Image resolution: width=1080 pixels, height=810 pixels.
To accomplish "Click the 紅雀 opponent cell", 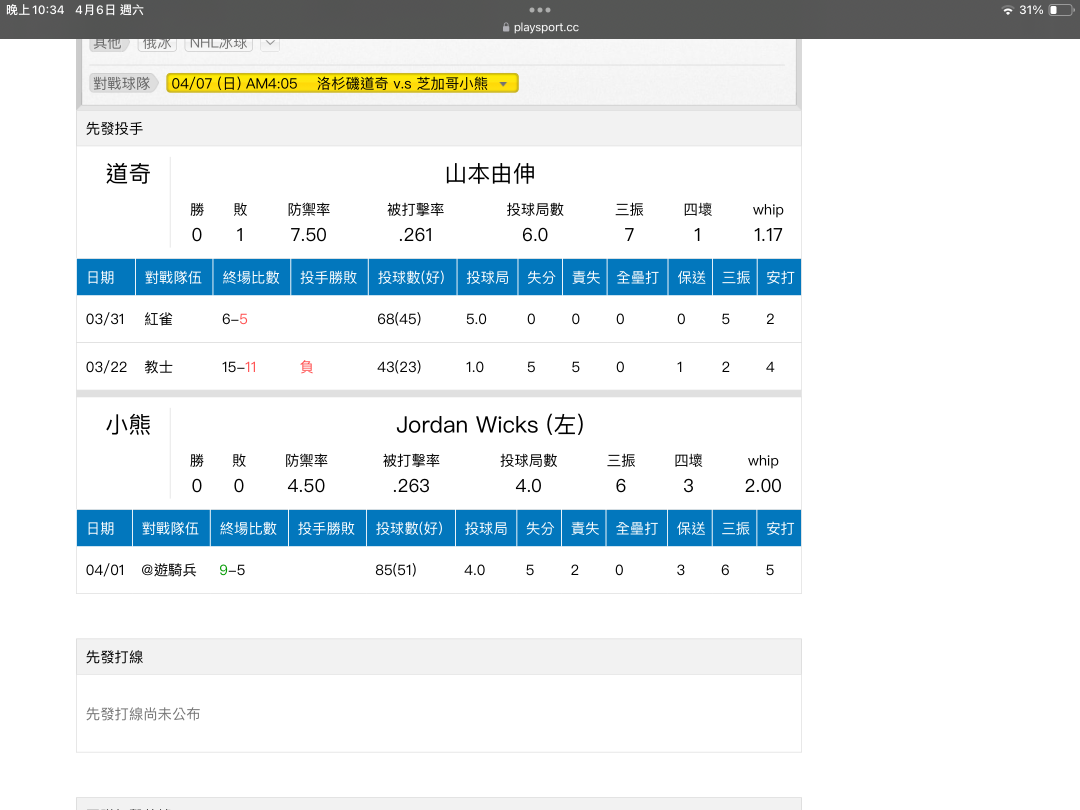I will tap(158, 319).
